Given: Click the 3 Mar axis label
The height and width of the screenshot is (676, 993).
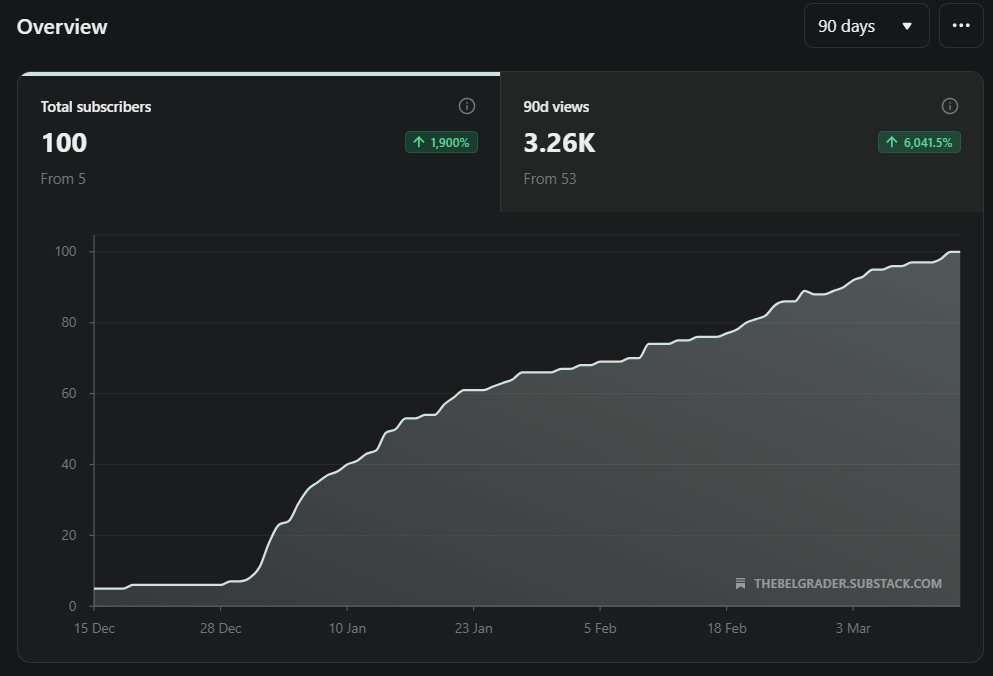Looking at the screenshot, I should coord(853,628).
